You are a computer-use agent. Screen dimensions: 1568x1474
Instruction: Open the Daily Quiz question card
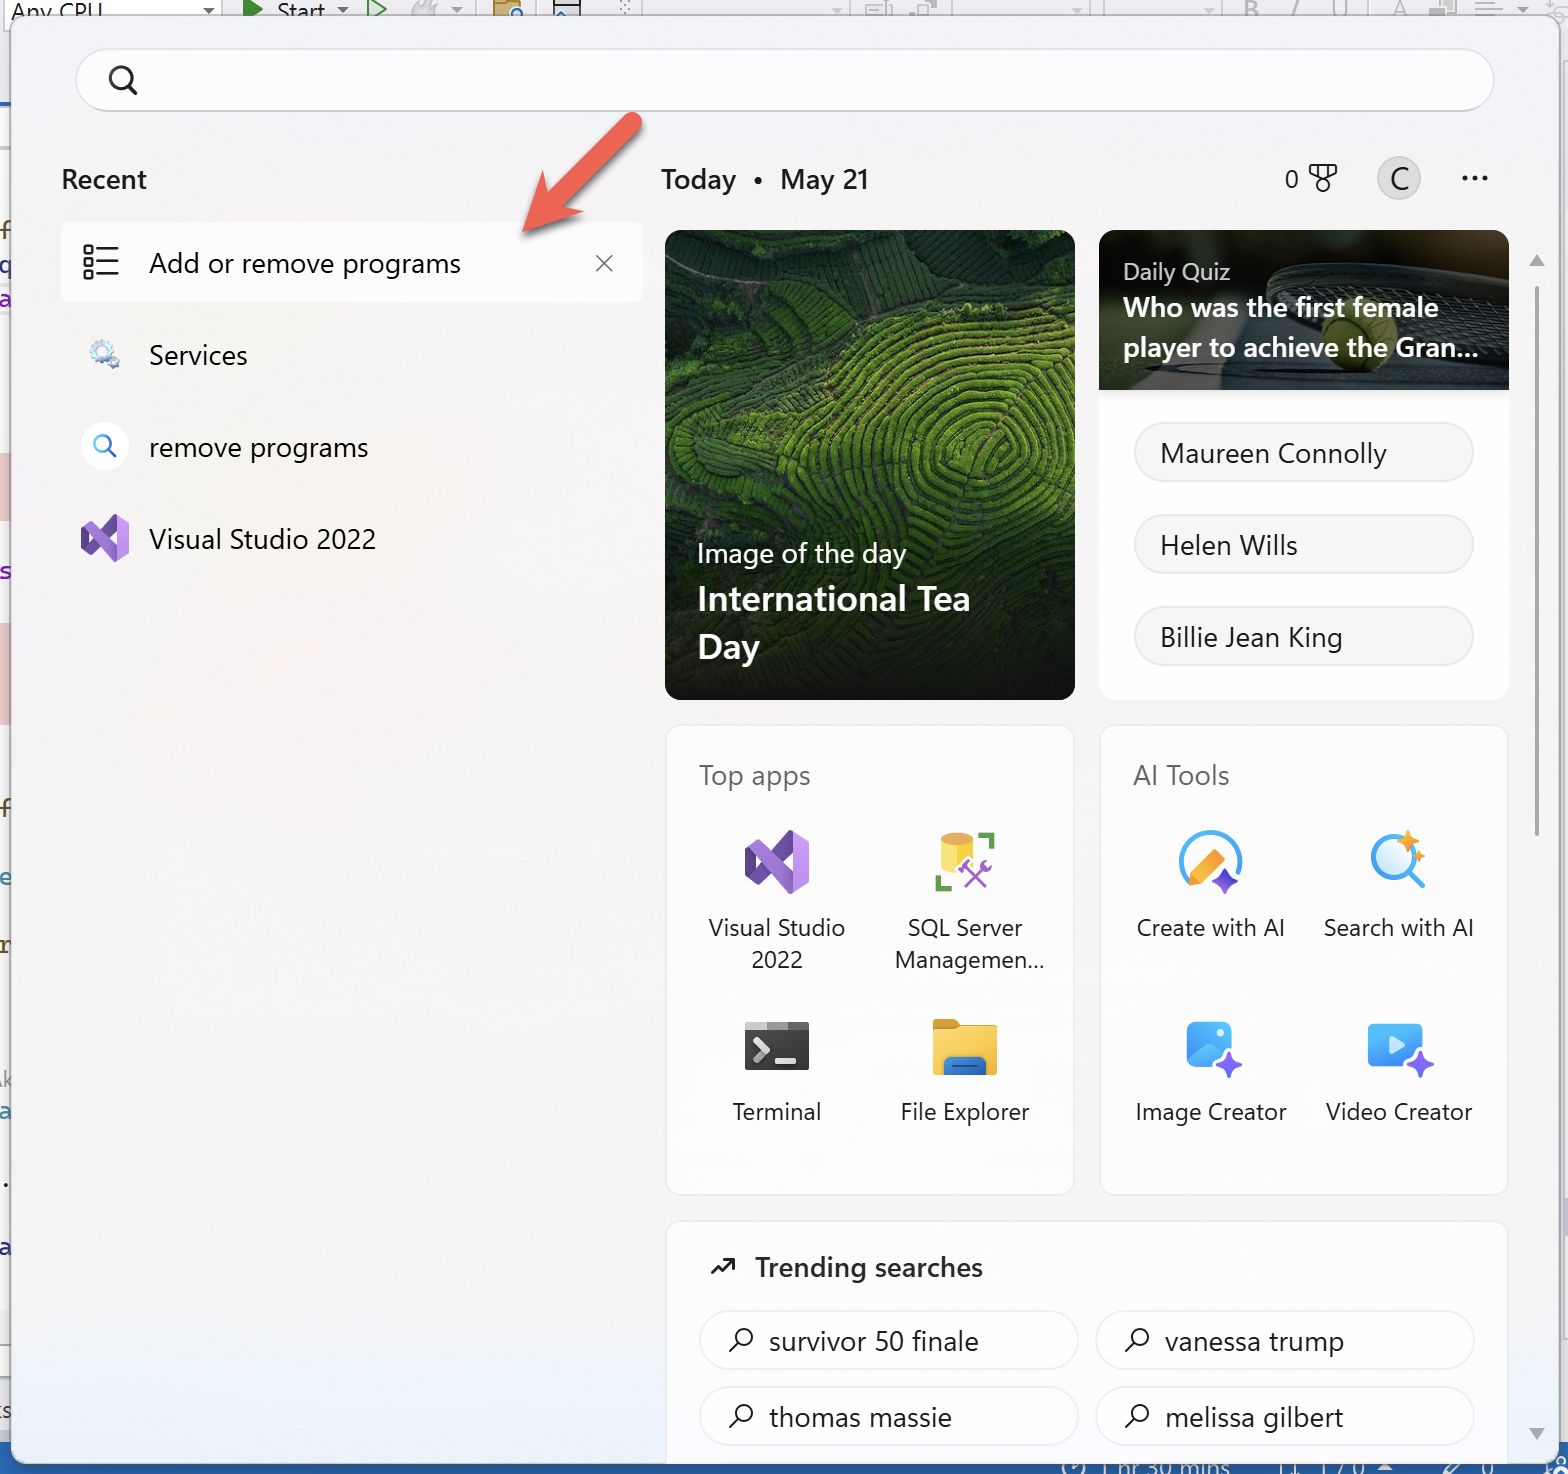[1303, 310]
